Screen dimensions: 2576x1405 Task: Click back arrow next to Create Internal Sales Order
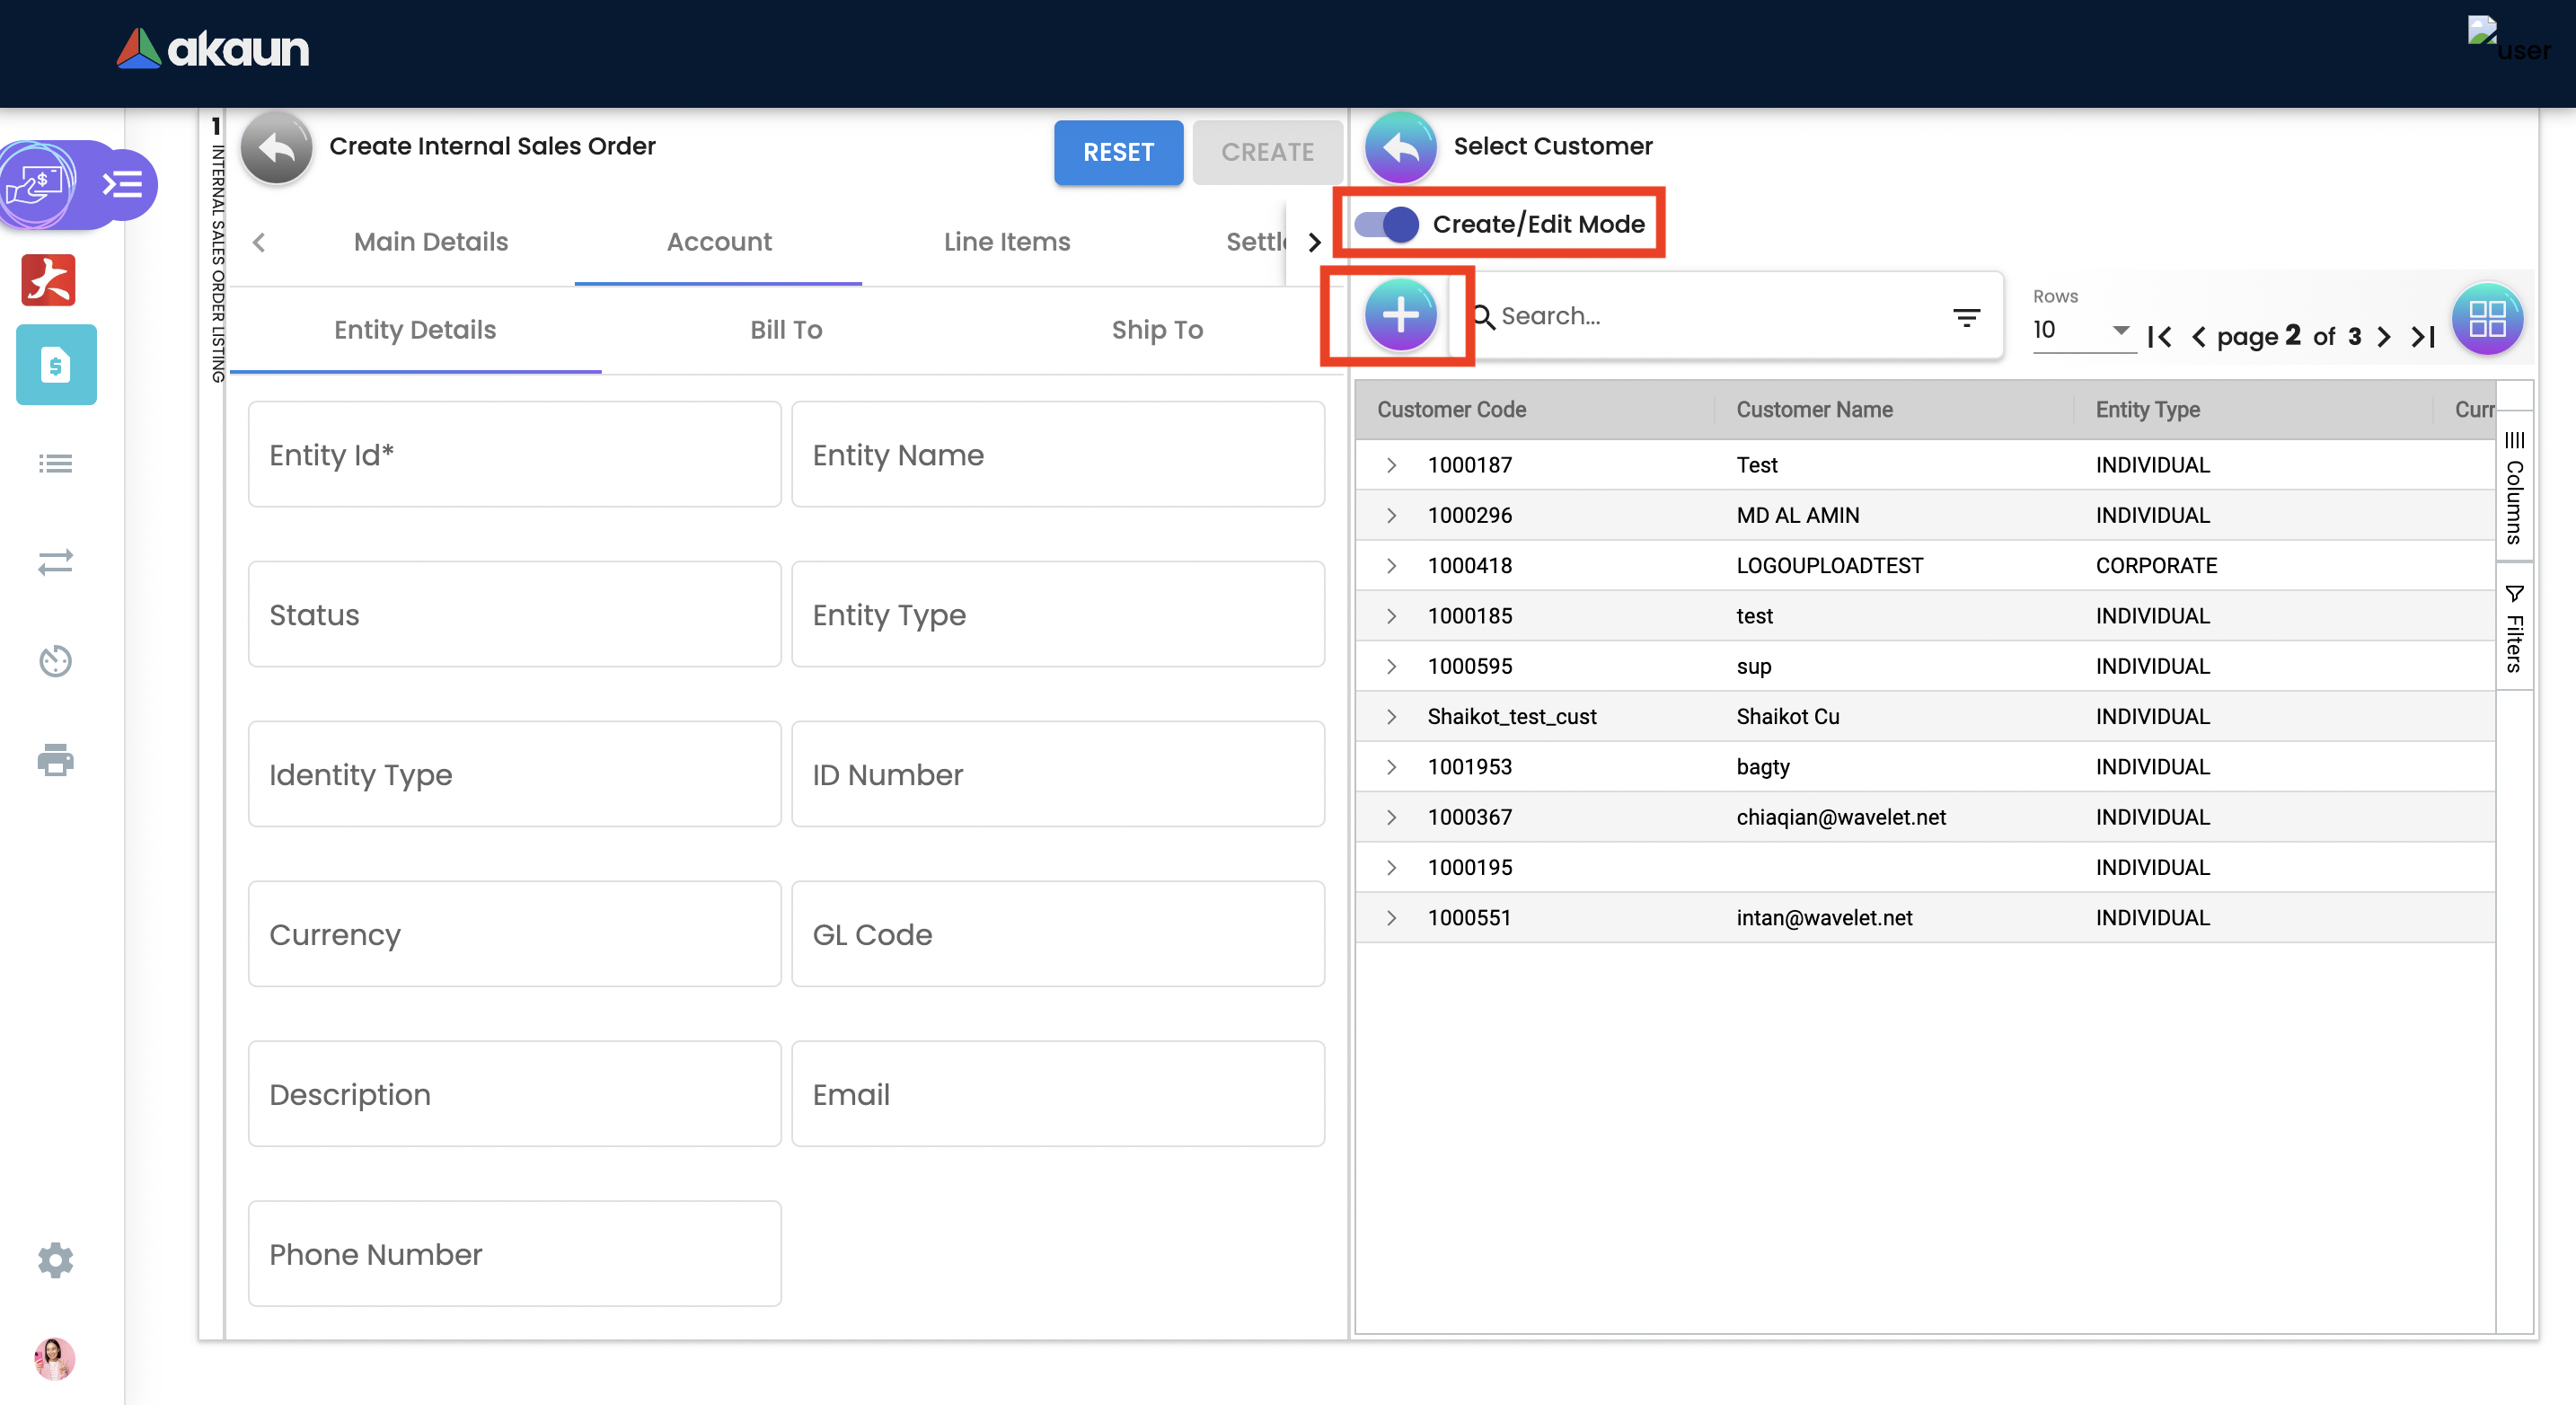pyautogui.click(x=276, y=148)
